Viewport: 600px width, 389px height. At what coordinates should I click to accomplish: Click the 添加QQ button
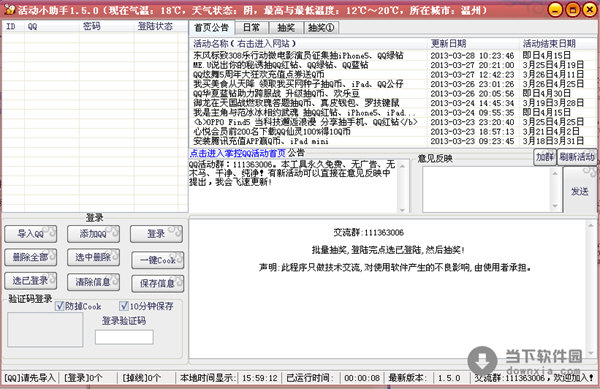tap(93, 234)
